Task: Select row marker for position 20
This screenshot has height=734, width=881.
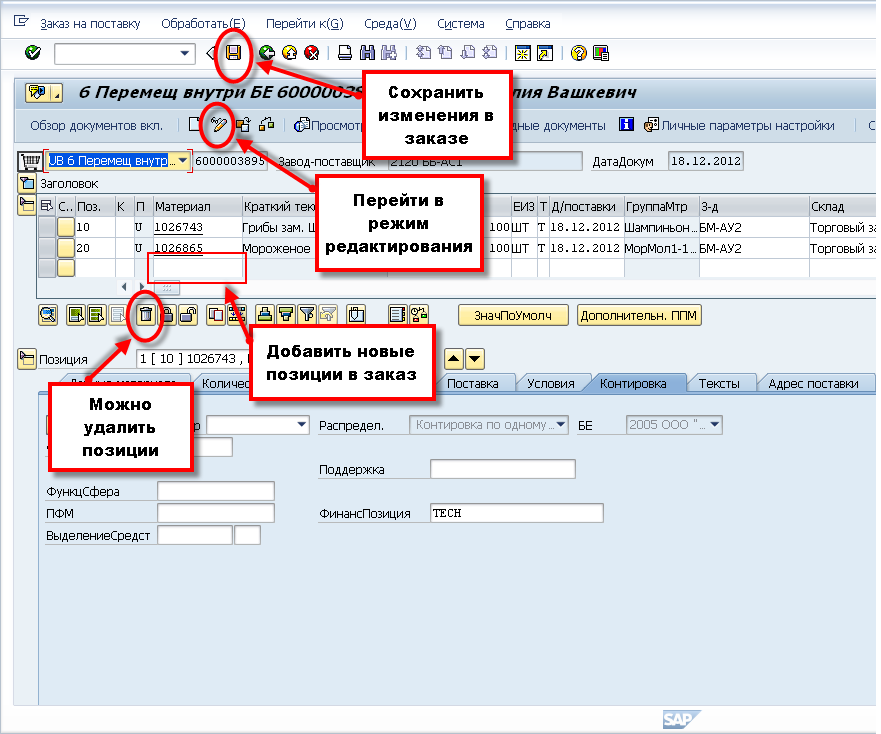Action: point(47,248)
